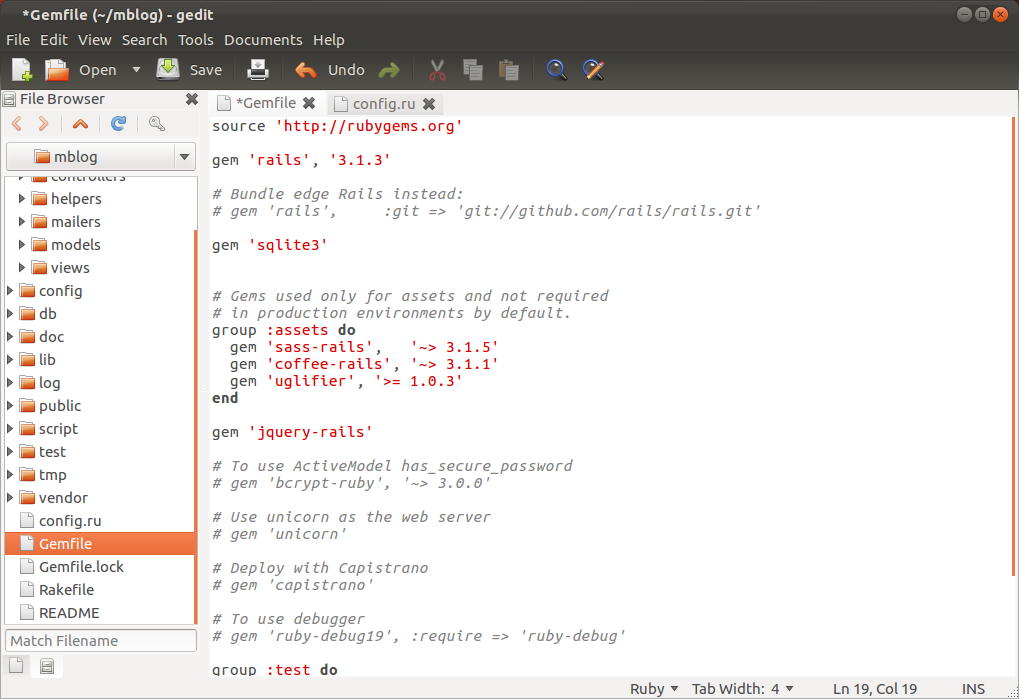Open the Tab Width dropdown
The width and height of the screenshot is (1019, 699).
click(742, 689)
